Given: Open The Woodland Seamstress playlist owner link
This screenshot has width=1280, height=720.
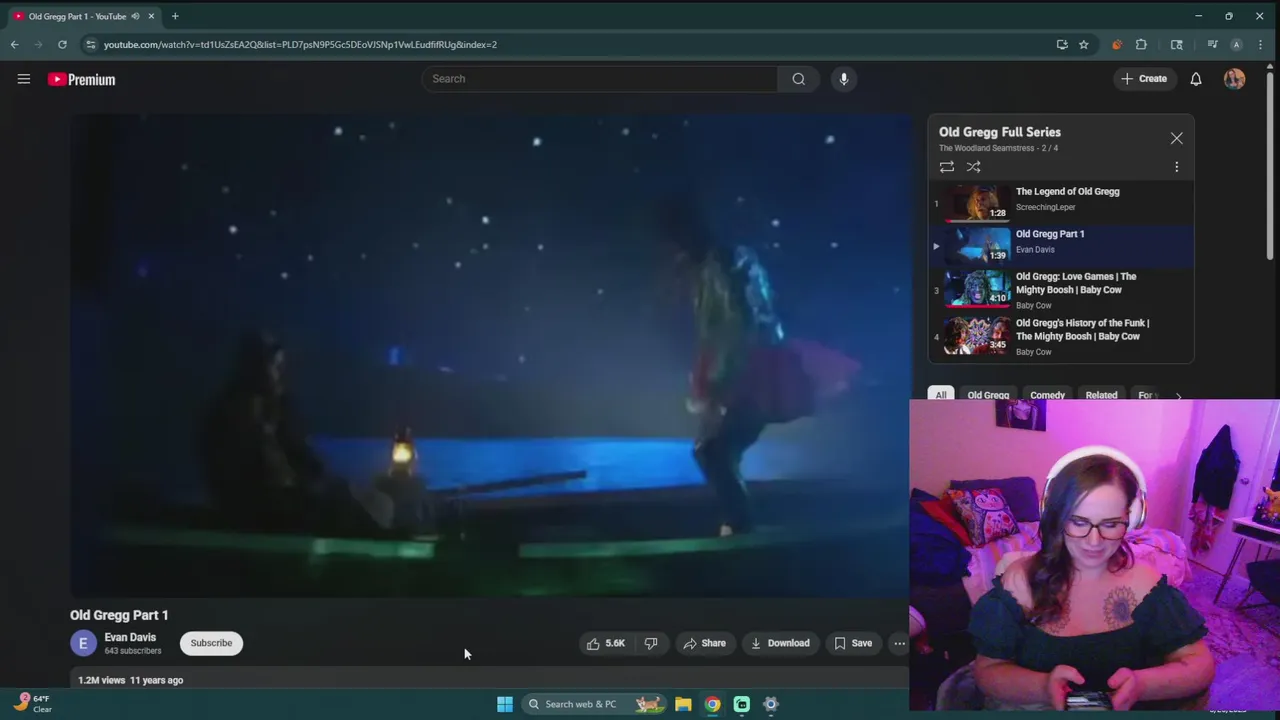Looking at the screenshot, I should 986,148.
